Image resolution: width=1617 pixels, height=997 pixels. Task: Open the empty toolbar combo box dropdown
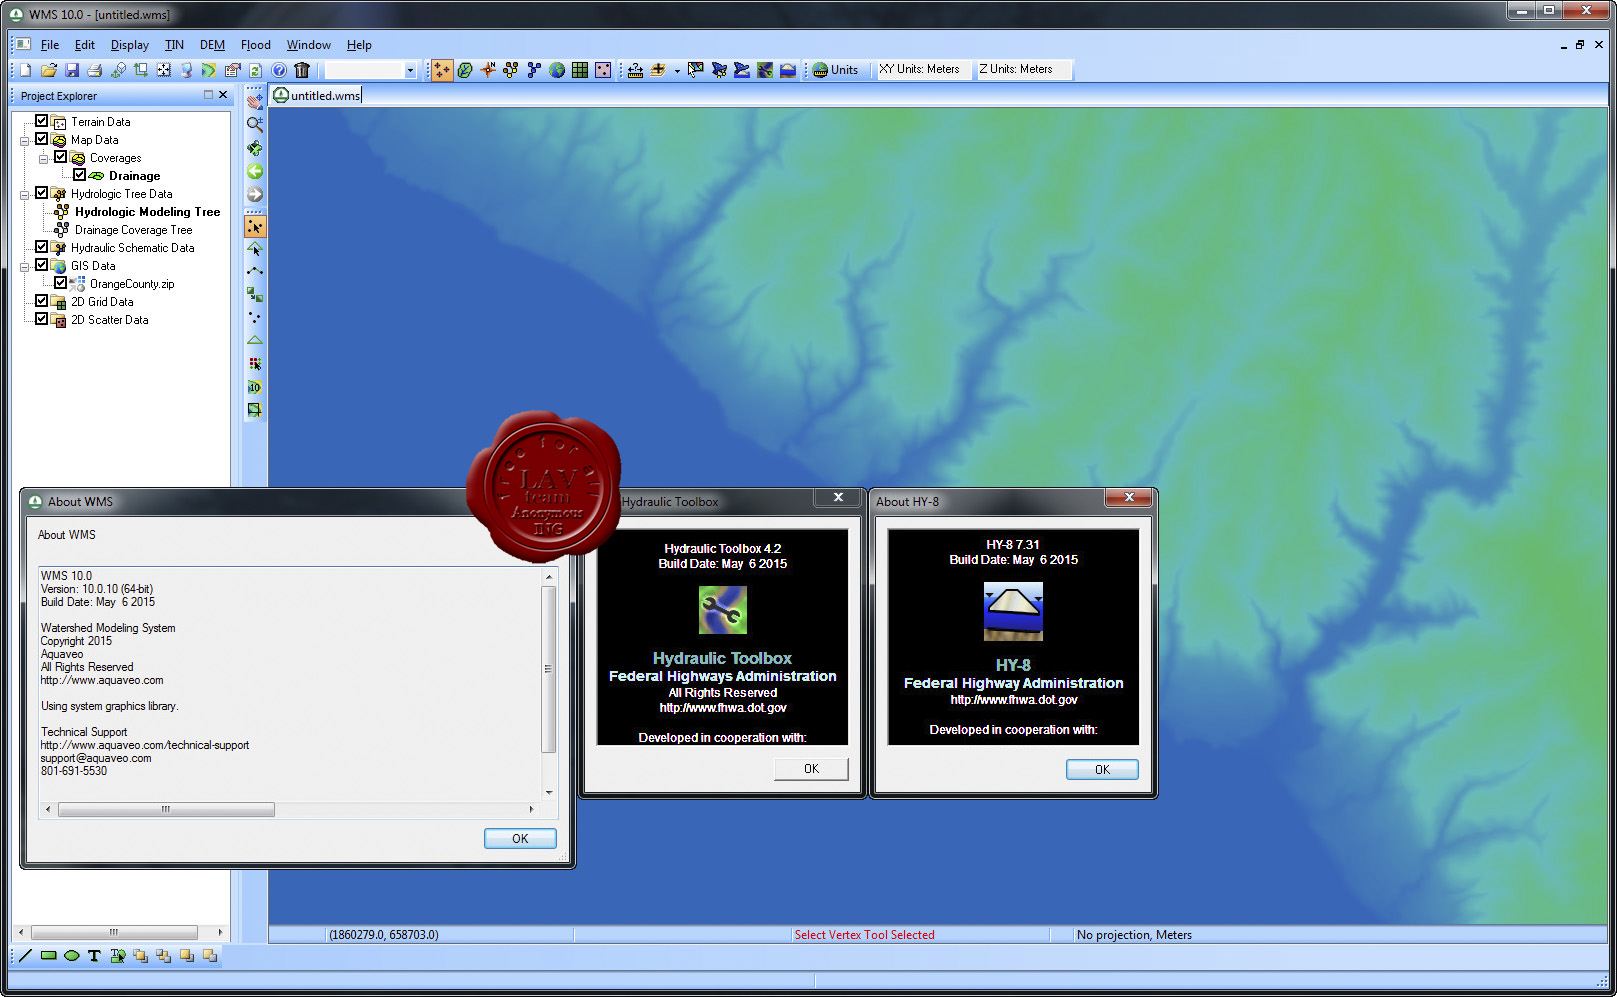[410, 70]
